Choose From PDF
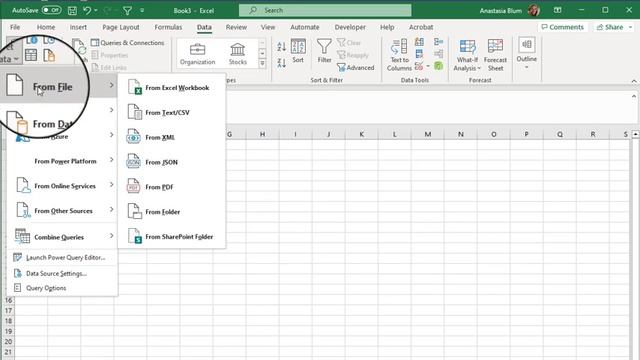 pos(171,187)
